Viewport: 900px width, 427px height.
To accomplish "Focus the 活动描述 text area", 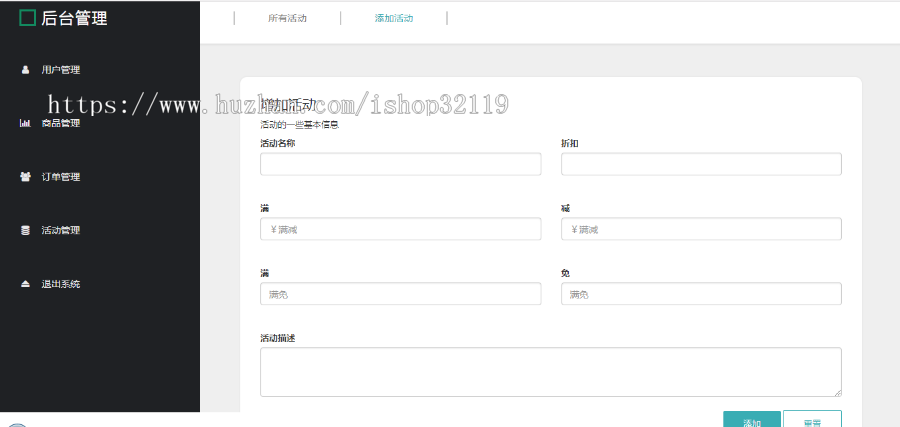I will point(551,372).
